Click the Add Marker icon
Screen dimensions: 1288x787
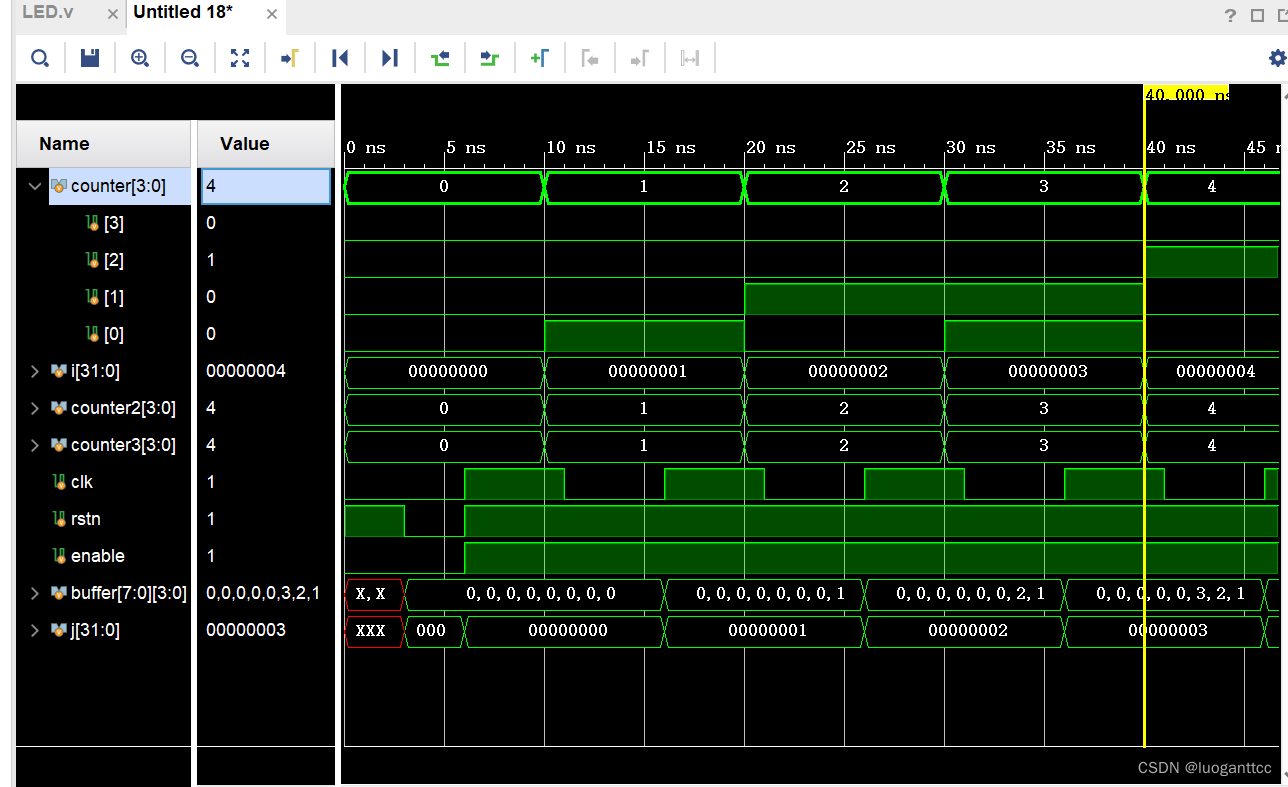pyautogui.click(x=540, y=58)
